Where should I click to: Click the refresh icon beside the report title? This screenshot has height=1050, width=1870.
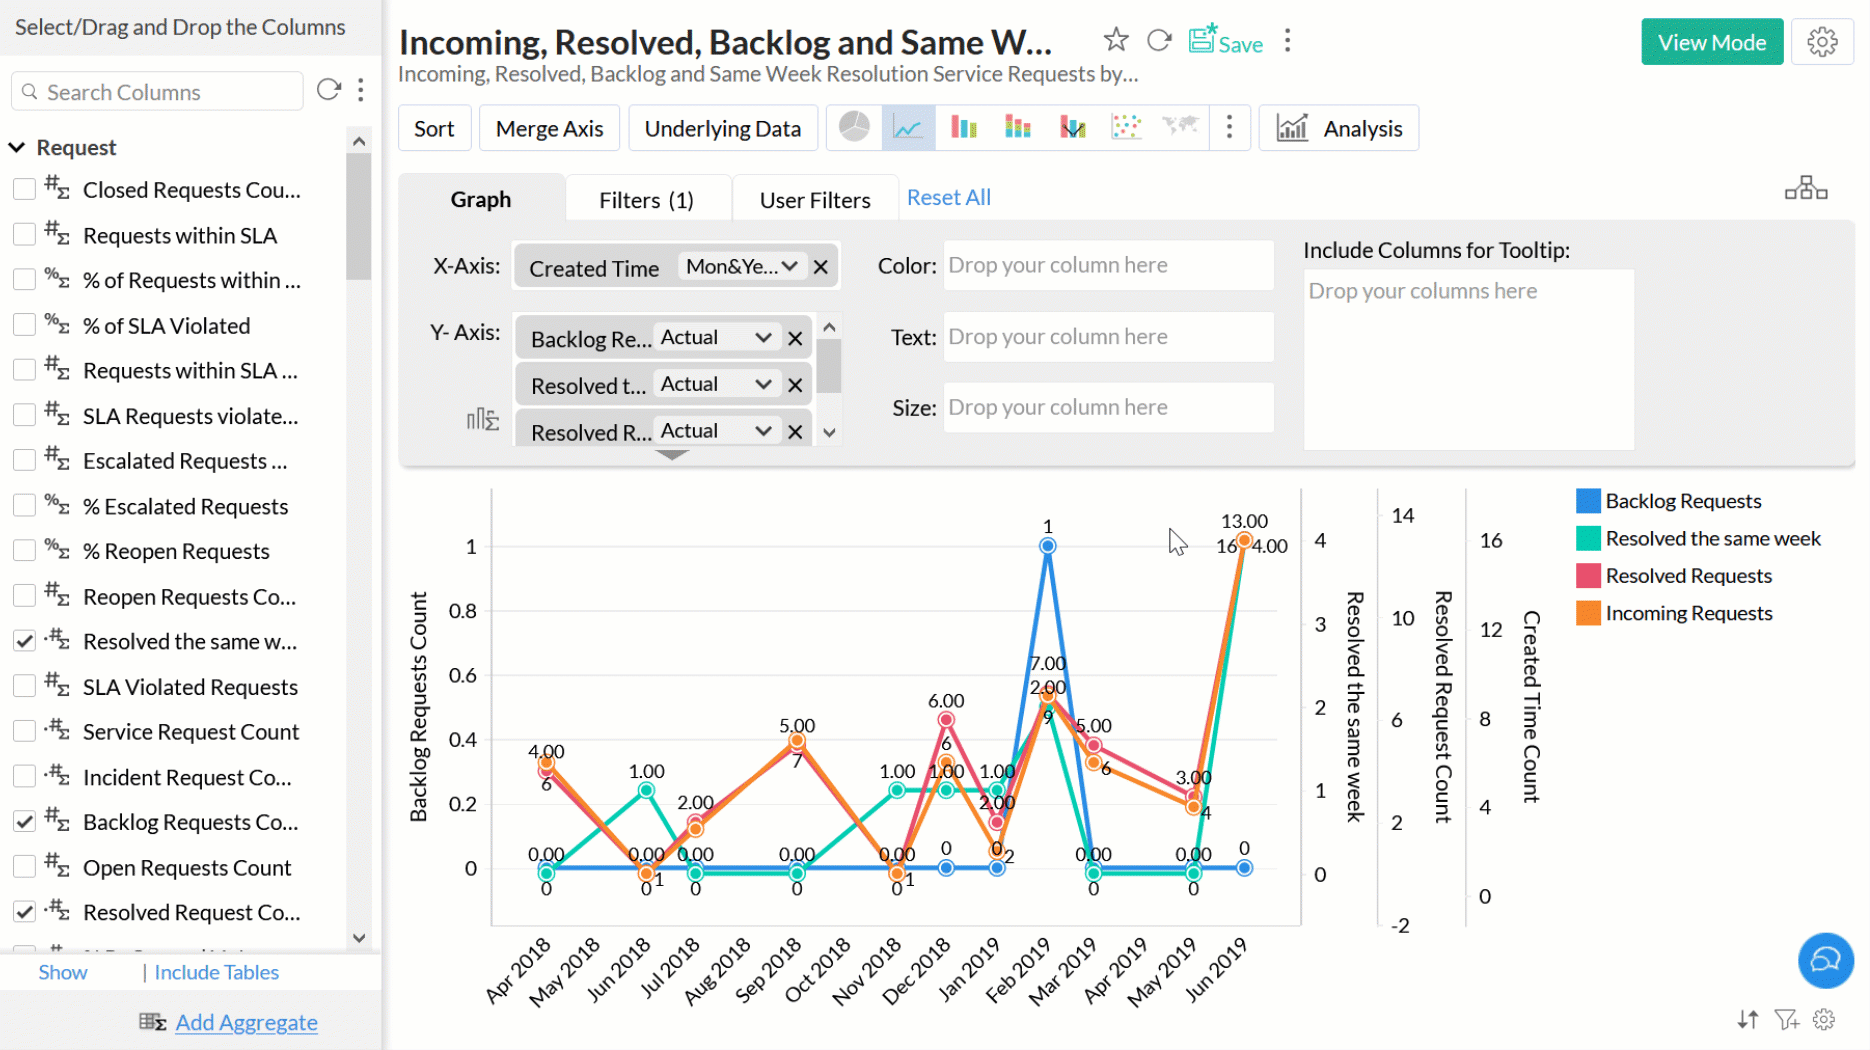pos(1159,40)
